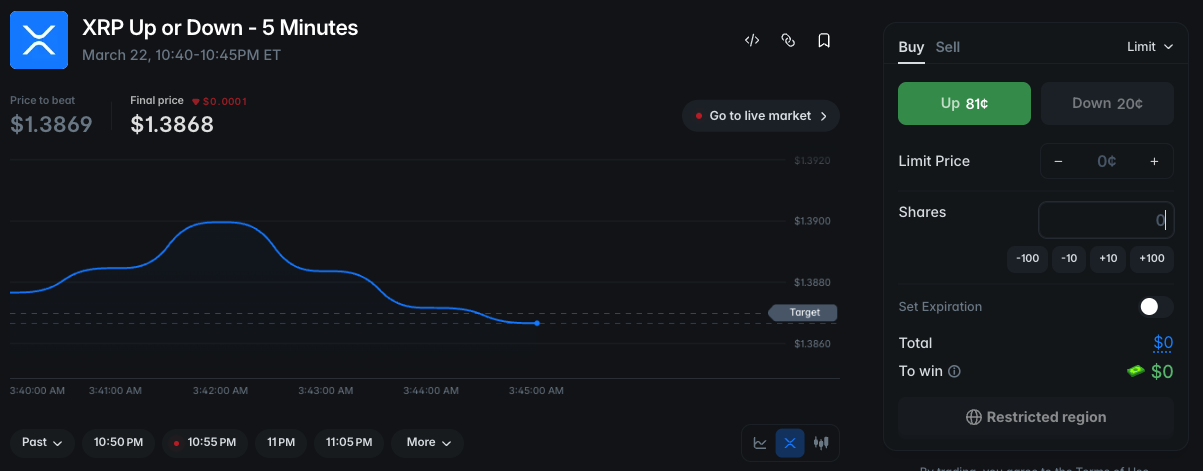Switch to line chart view icon
The image size is (1203, 471).
coord(760,442)
